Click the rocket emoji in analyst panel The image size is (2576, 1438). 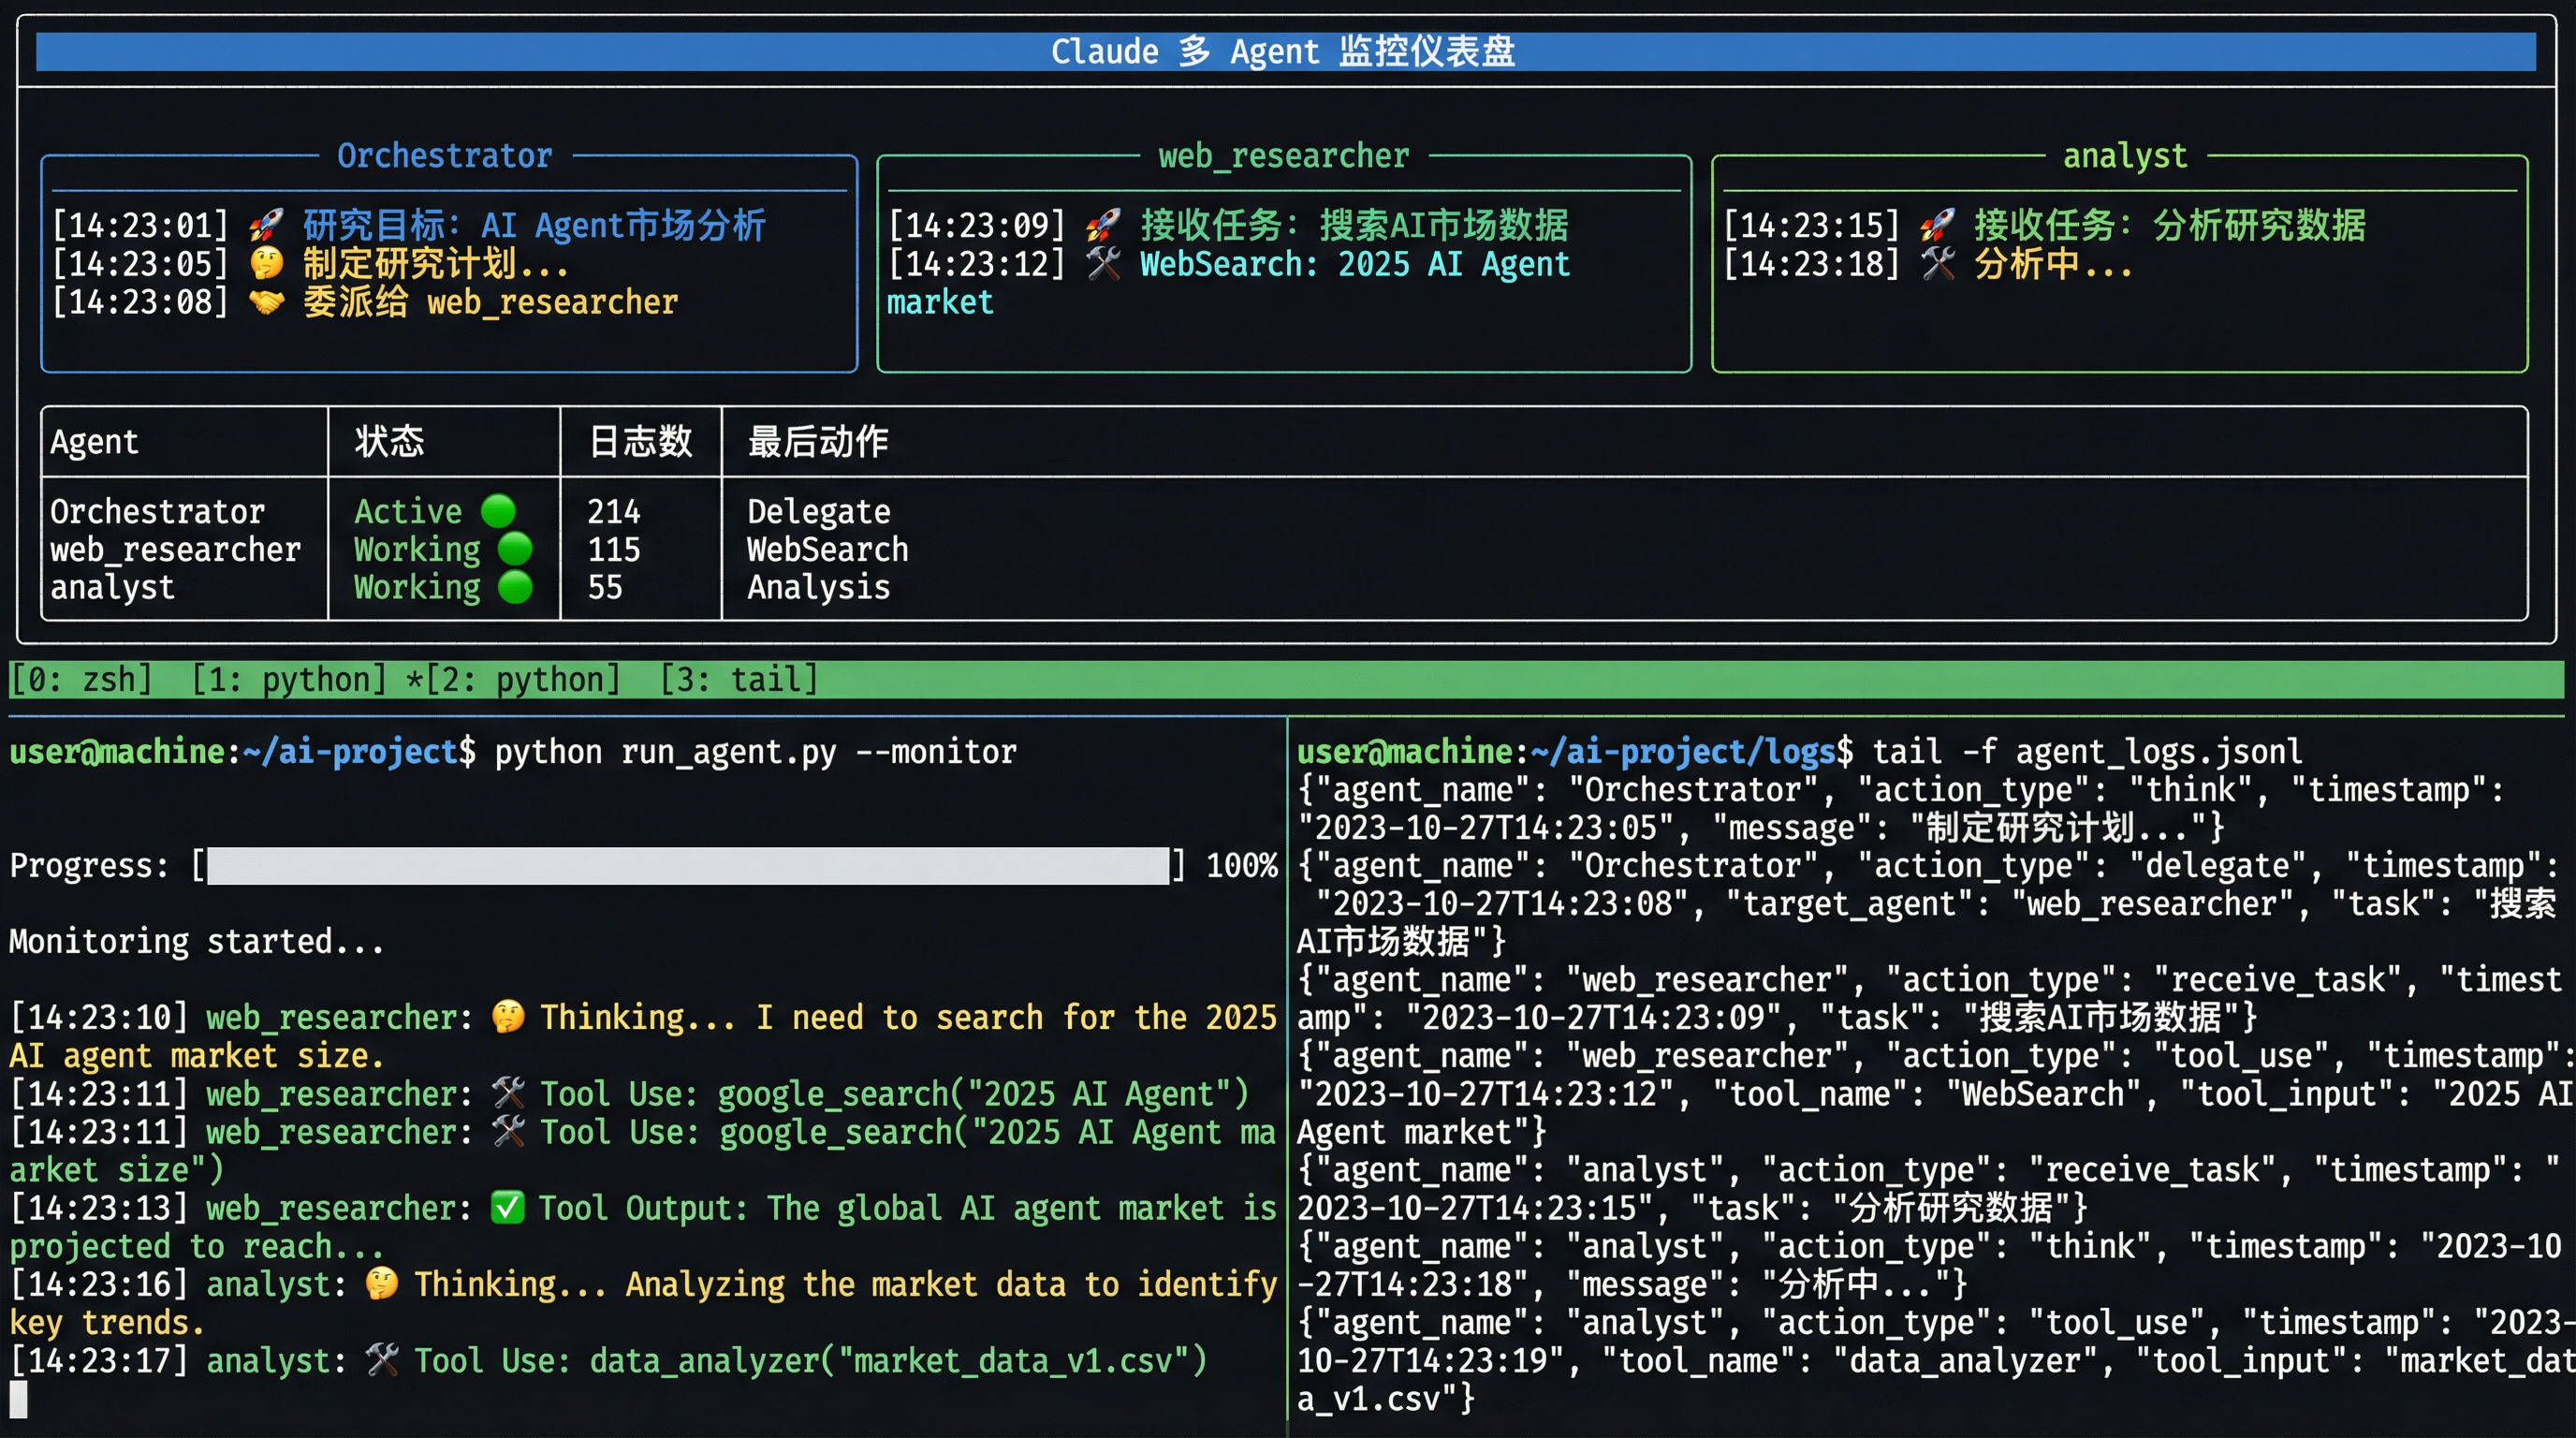1937,225
